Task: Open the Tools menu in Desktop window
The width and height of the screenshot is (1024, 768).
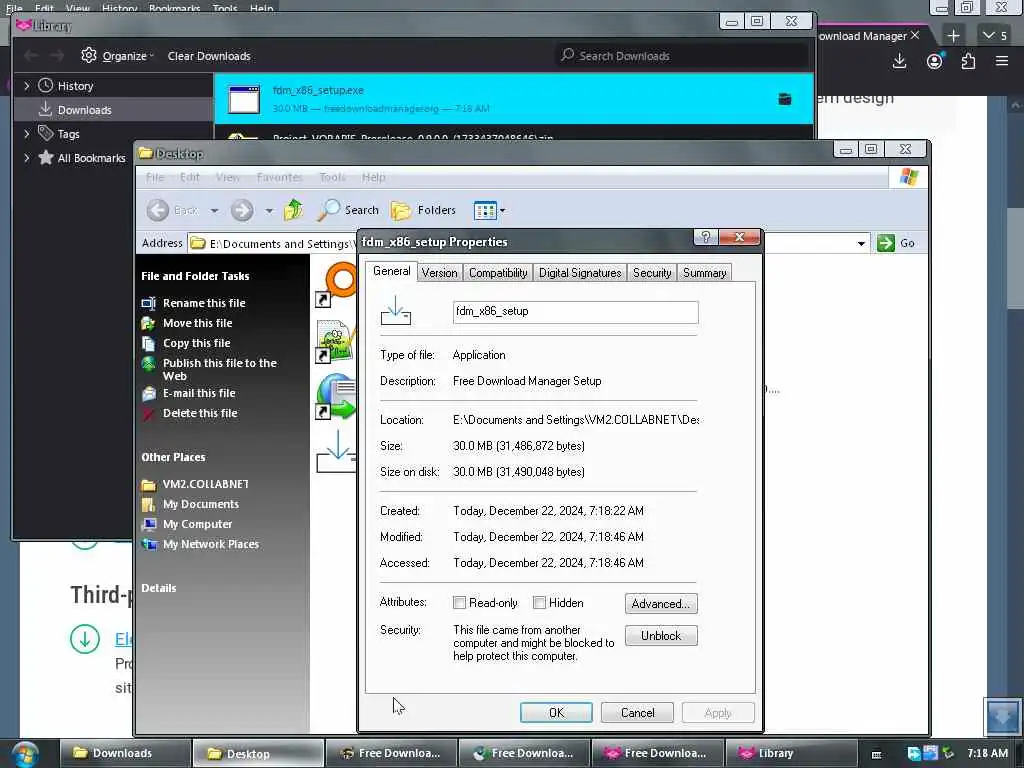Action: point(332,177)
